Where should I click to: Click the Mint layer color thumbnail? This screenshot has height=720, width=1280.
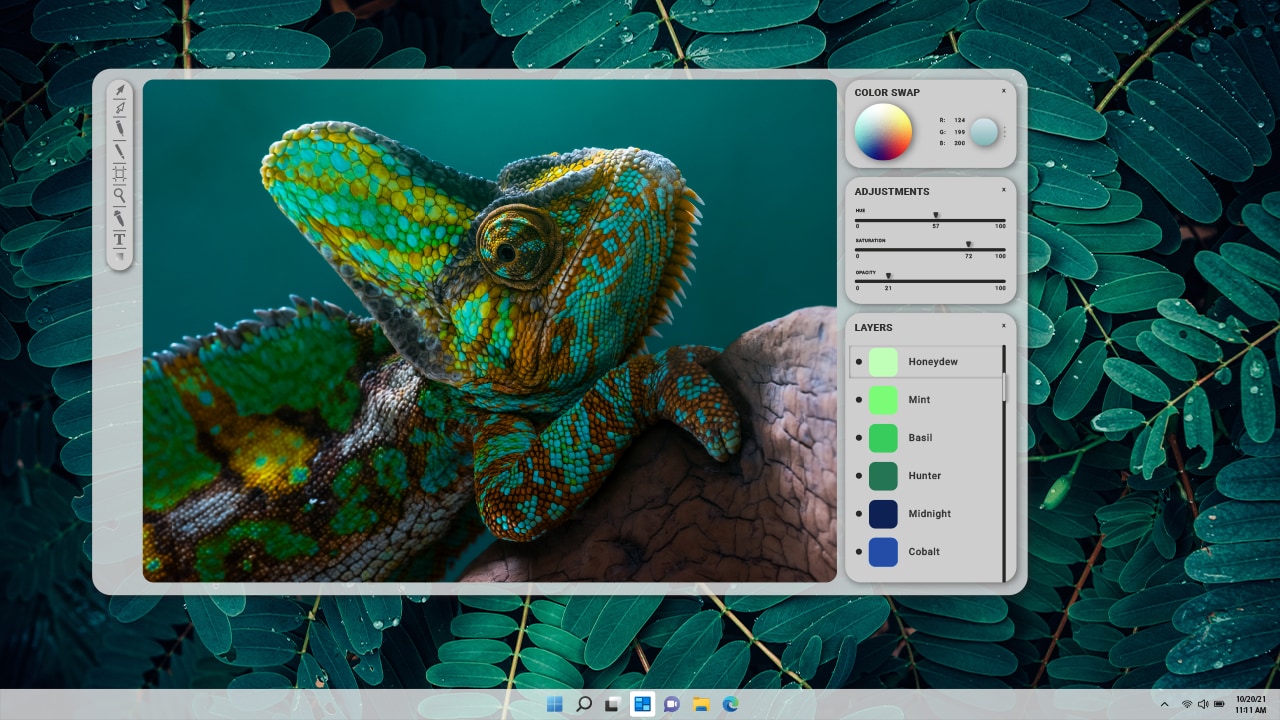(883, 400)
